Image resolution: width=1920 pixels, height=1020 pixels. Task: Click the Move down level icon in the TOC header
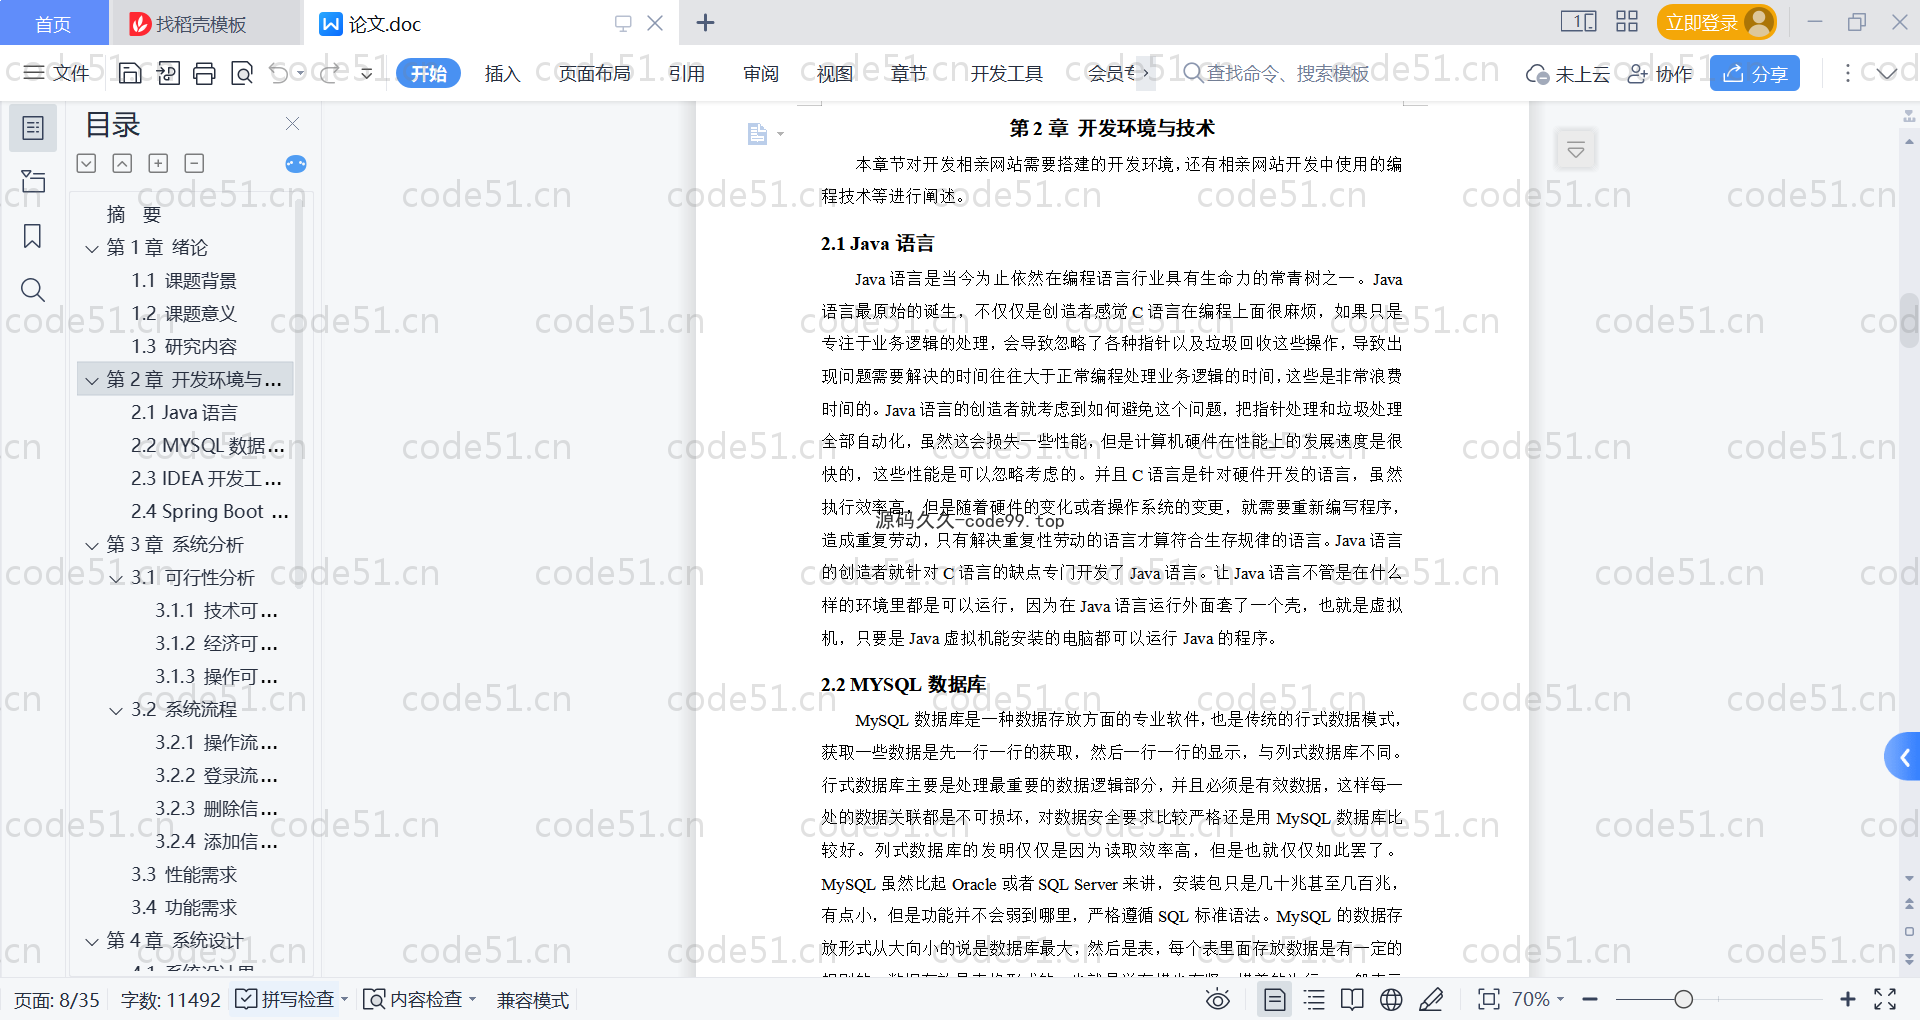(x=86, y=163)
